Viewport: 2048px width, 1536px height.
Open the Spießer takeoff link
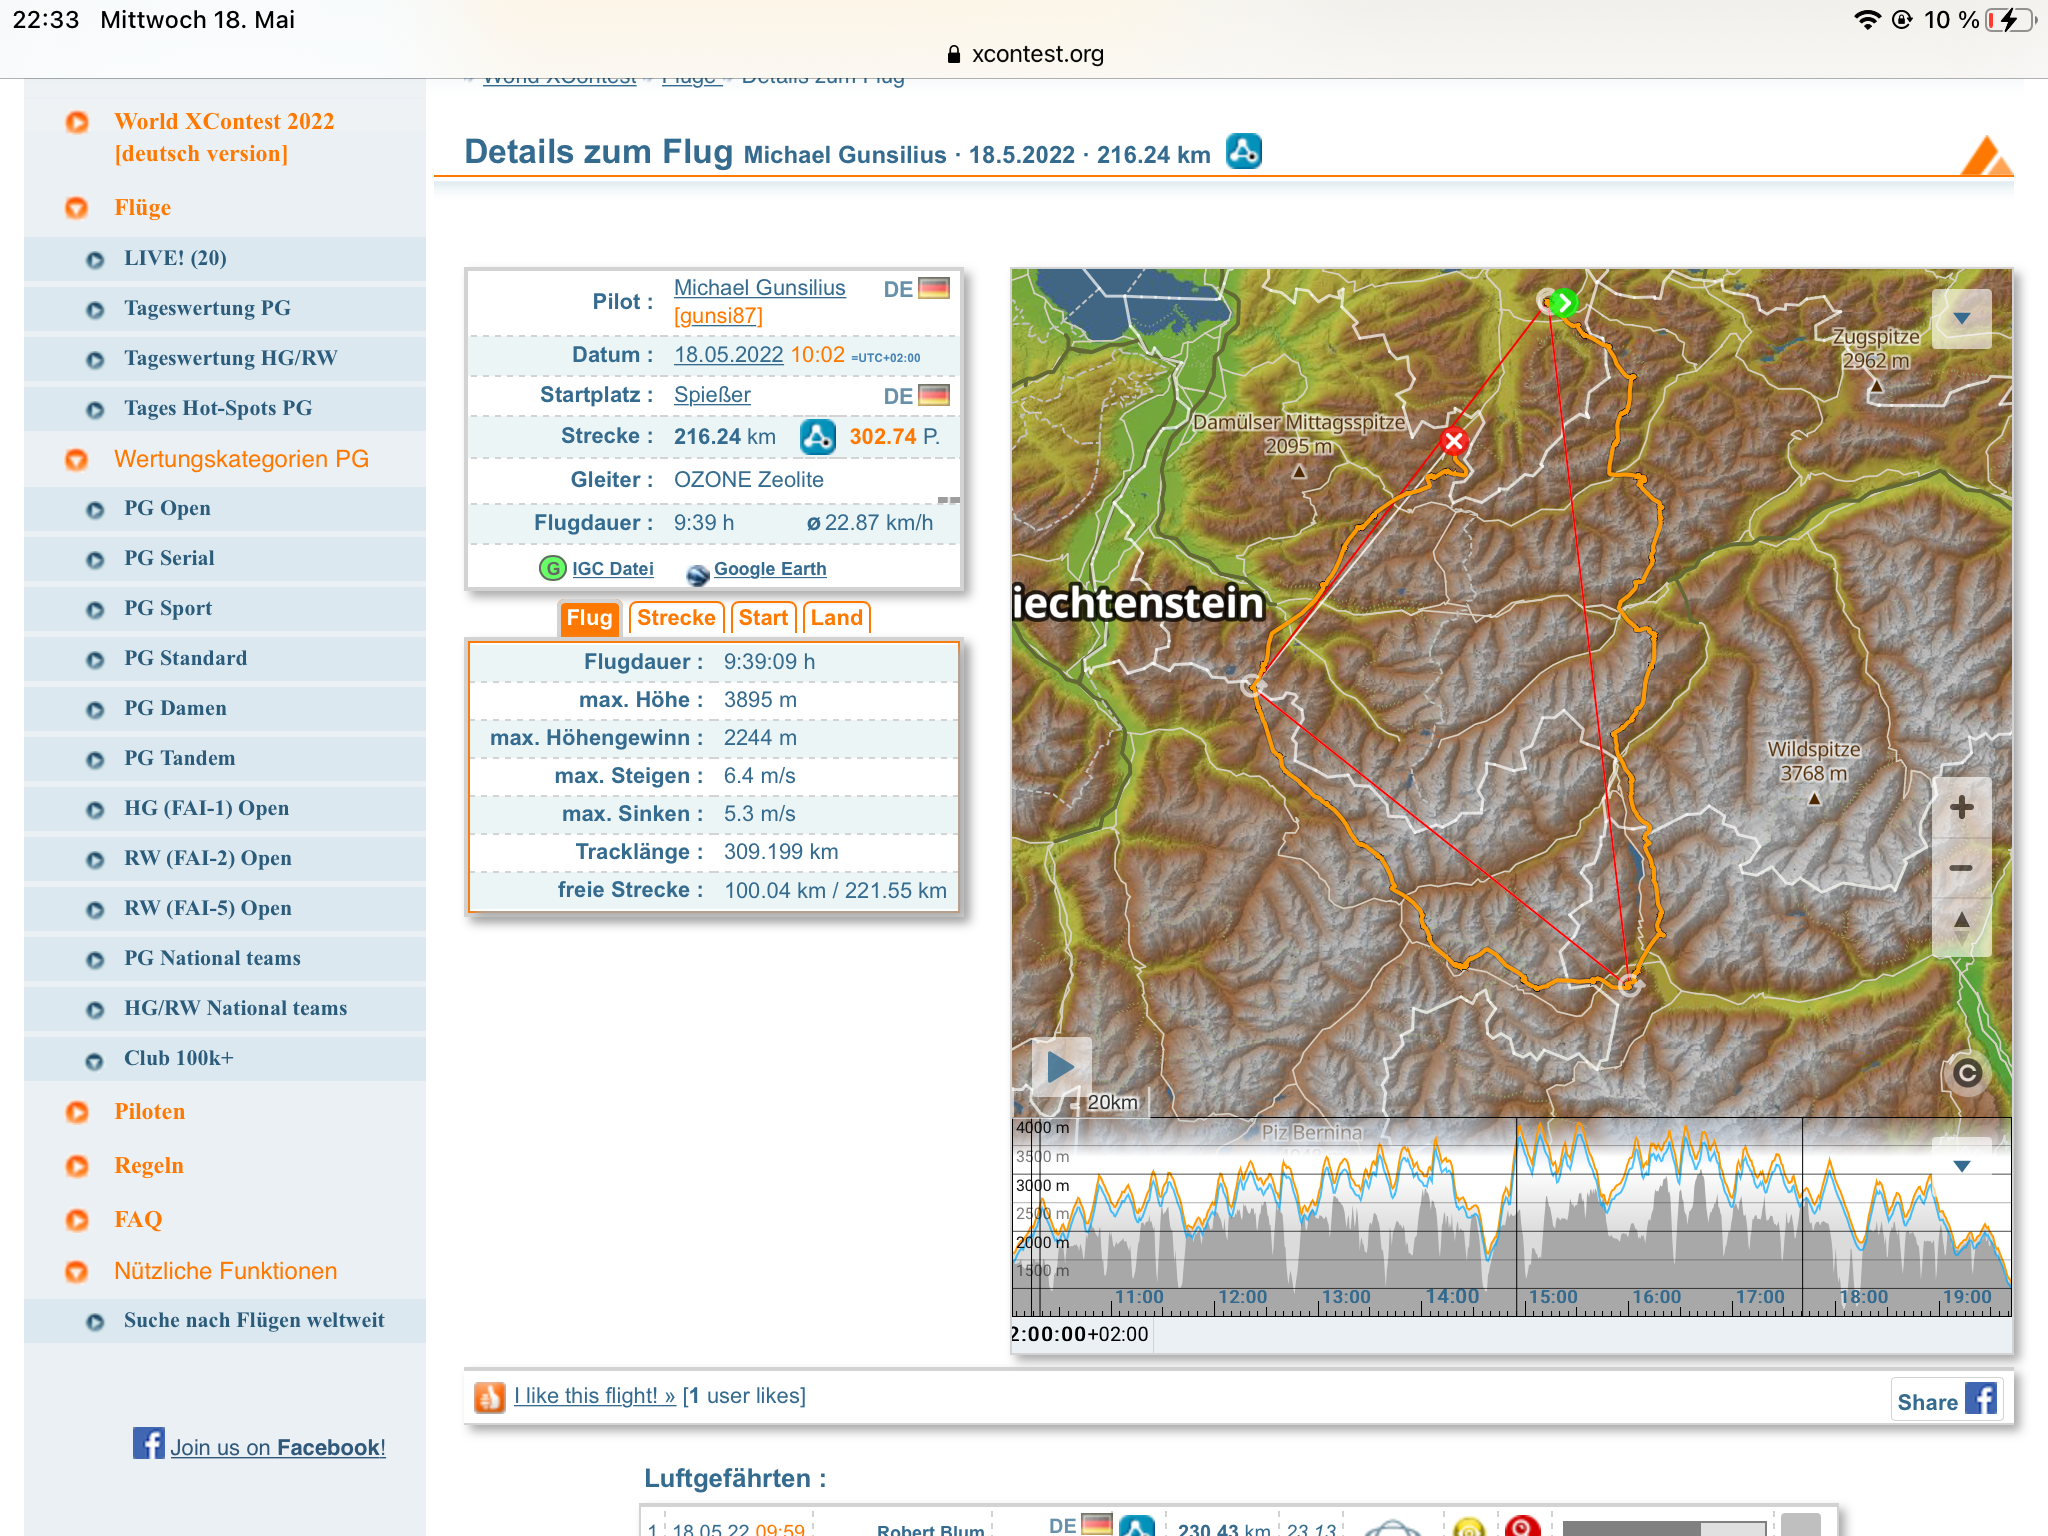712,395
